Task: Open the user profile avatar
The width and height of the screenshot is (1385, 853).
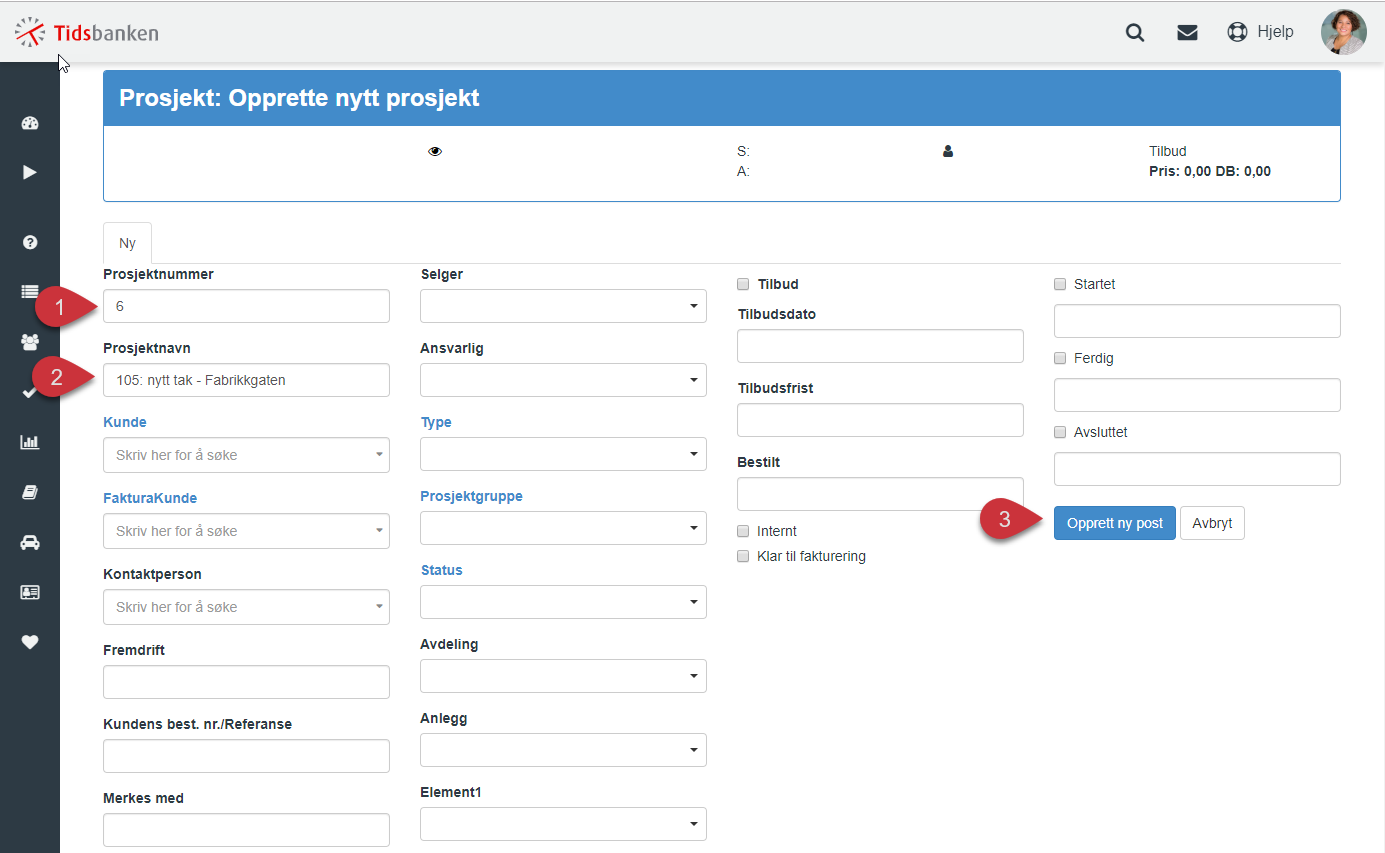Action: (x=1343, y=32)
